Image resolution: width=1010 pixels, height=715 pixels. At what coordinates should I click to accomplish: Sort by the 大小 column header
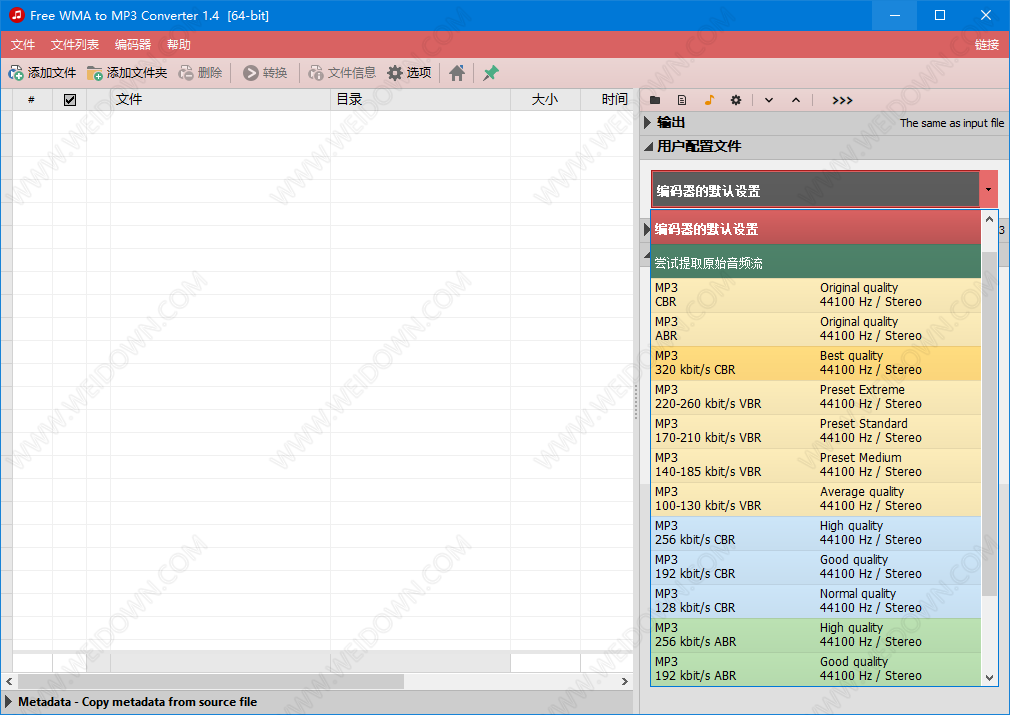click(x=546, y=100)
